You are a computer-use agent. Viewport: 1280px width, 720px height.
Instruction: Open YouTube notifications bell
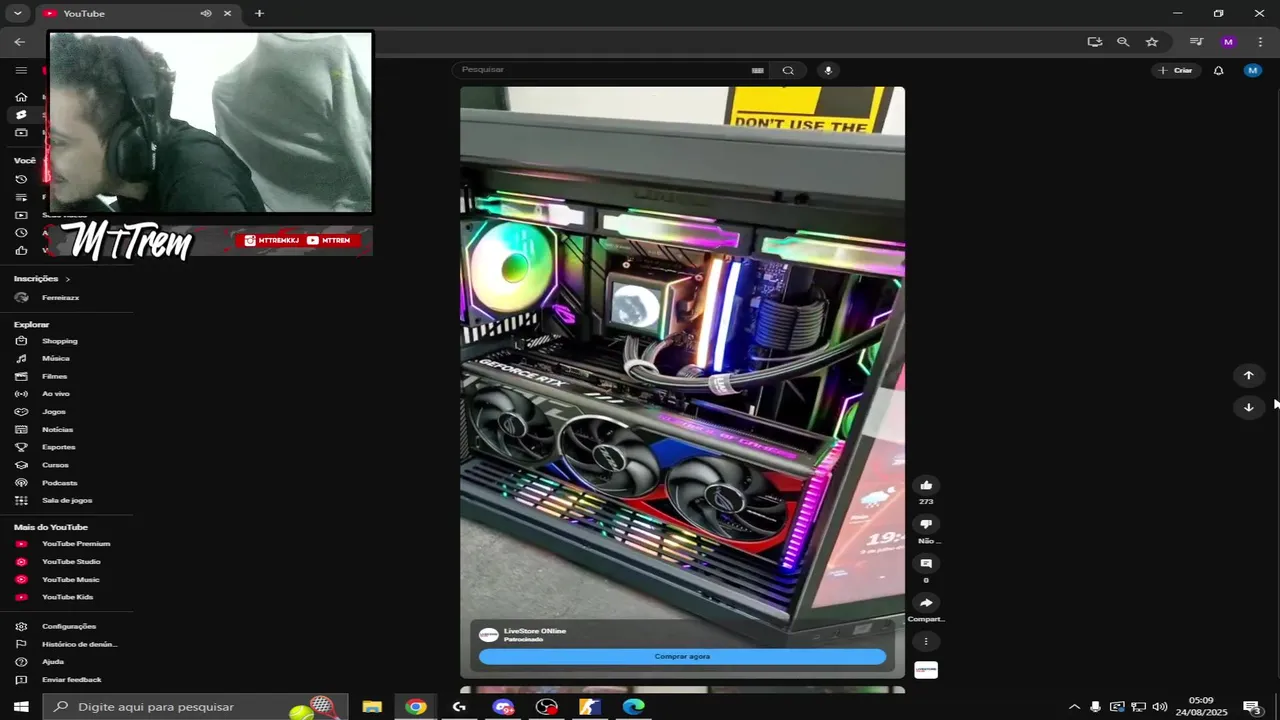tap(1218, 70)
